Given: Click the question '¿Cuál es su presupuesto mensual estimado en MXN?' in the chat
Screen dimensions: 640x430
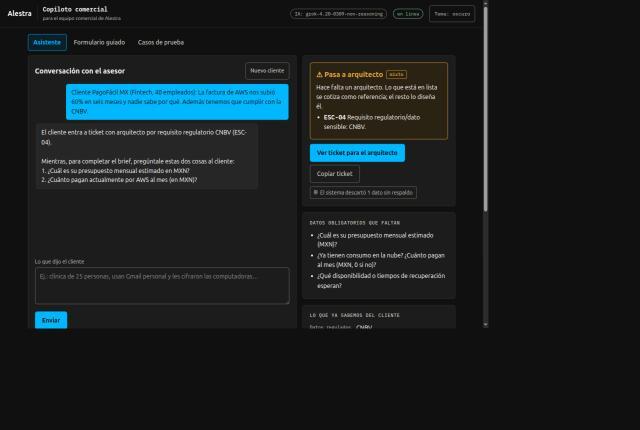Looking at the screenshot, I should [x=116, y=171].
